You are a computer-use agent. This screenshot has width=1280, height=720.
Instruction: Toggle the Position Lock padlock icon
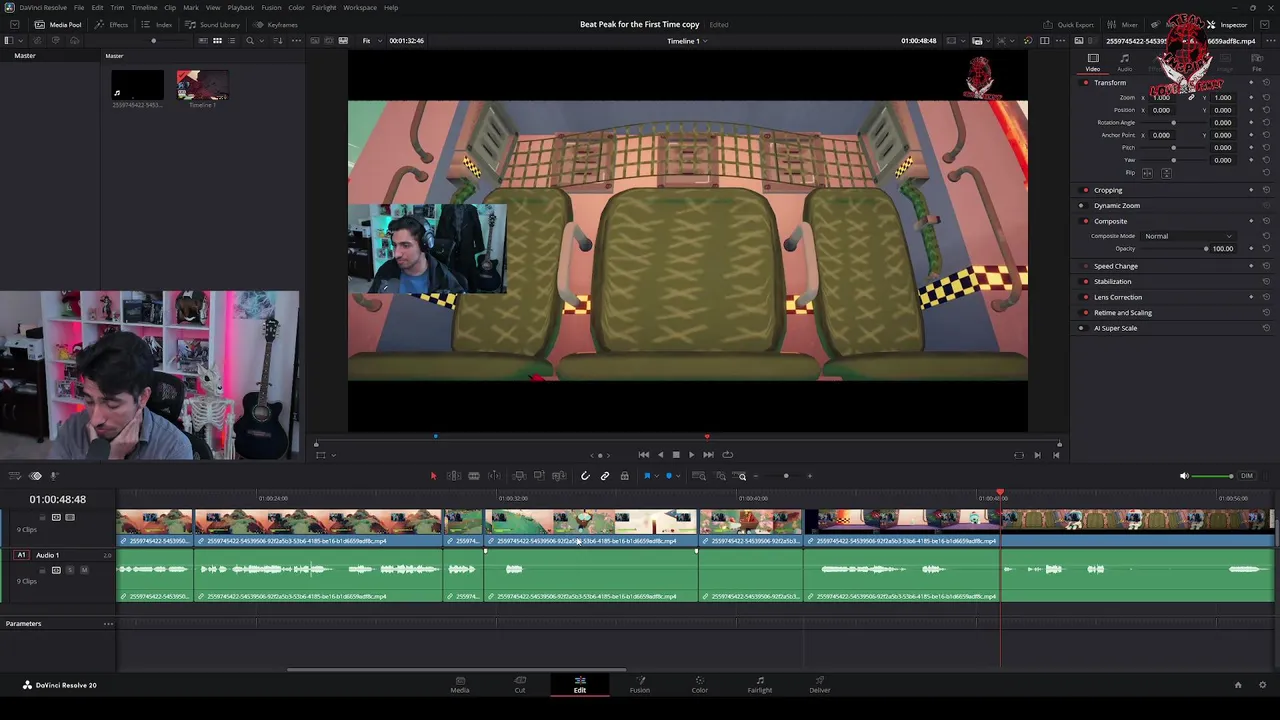point(625,476)
